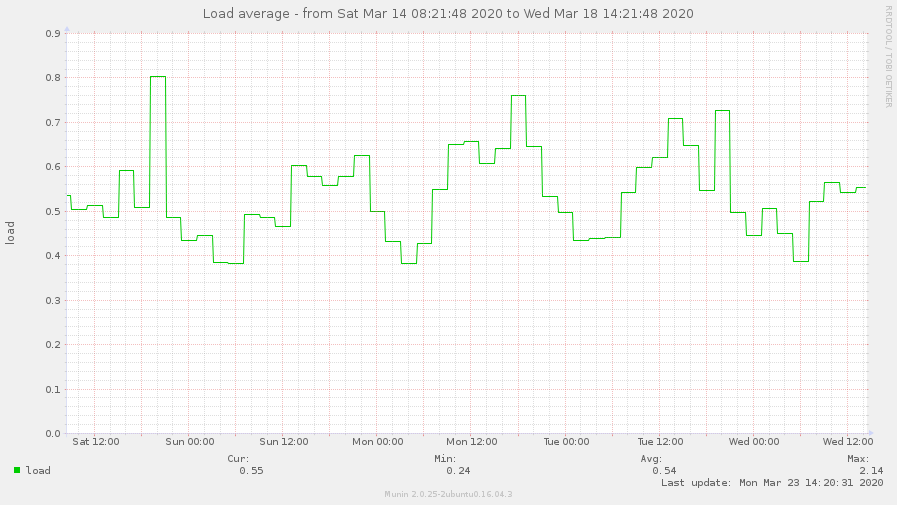Click the 'Sat 12:00' x-axis label

(96, 442)
